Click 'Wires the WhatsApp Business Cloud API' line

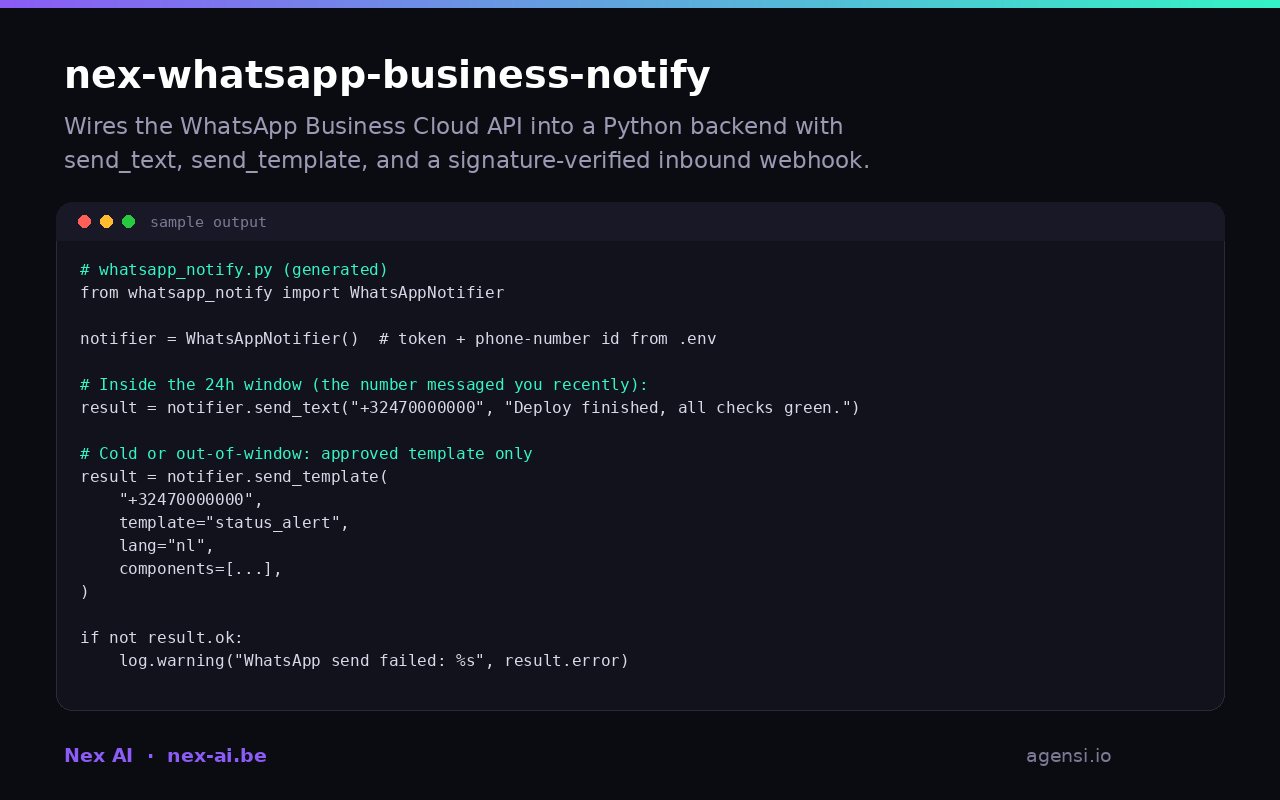click(453, 126)
